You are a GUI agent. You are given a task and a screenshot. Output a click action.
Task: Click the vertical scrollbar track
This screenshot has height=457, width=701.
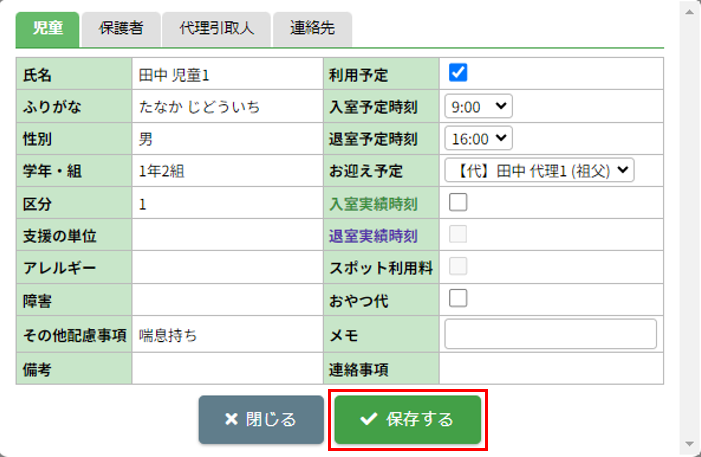(x=689, y=230)
